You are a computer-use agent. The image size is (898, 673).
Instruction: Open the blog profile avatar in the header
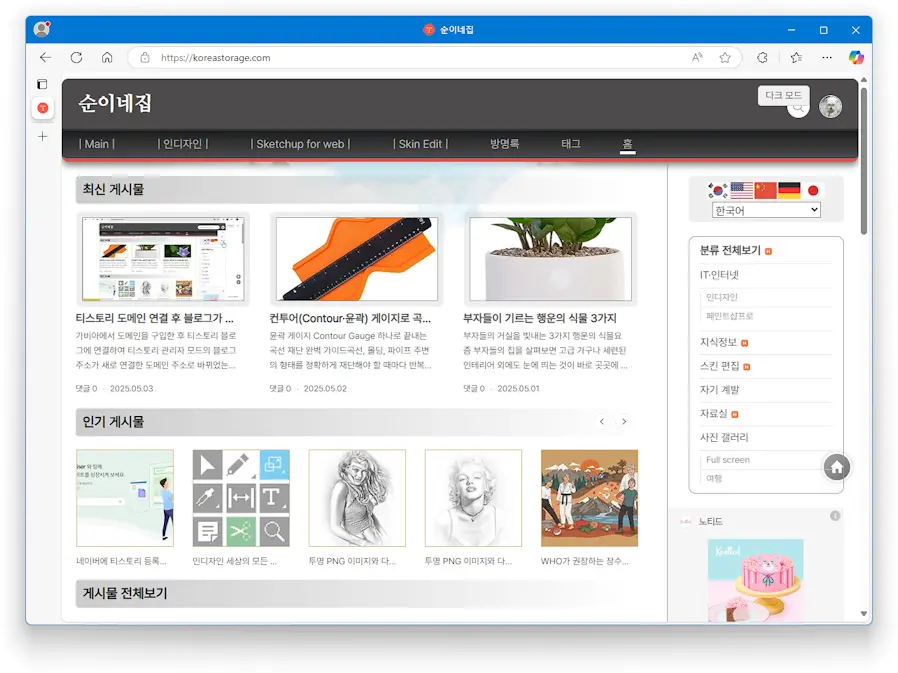[x=830, y=106]
